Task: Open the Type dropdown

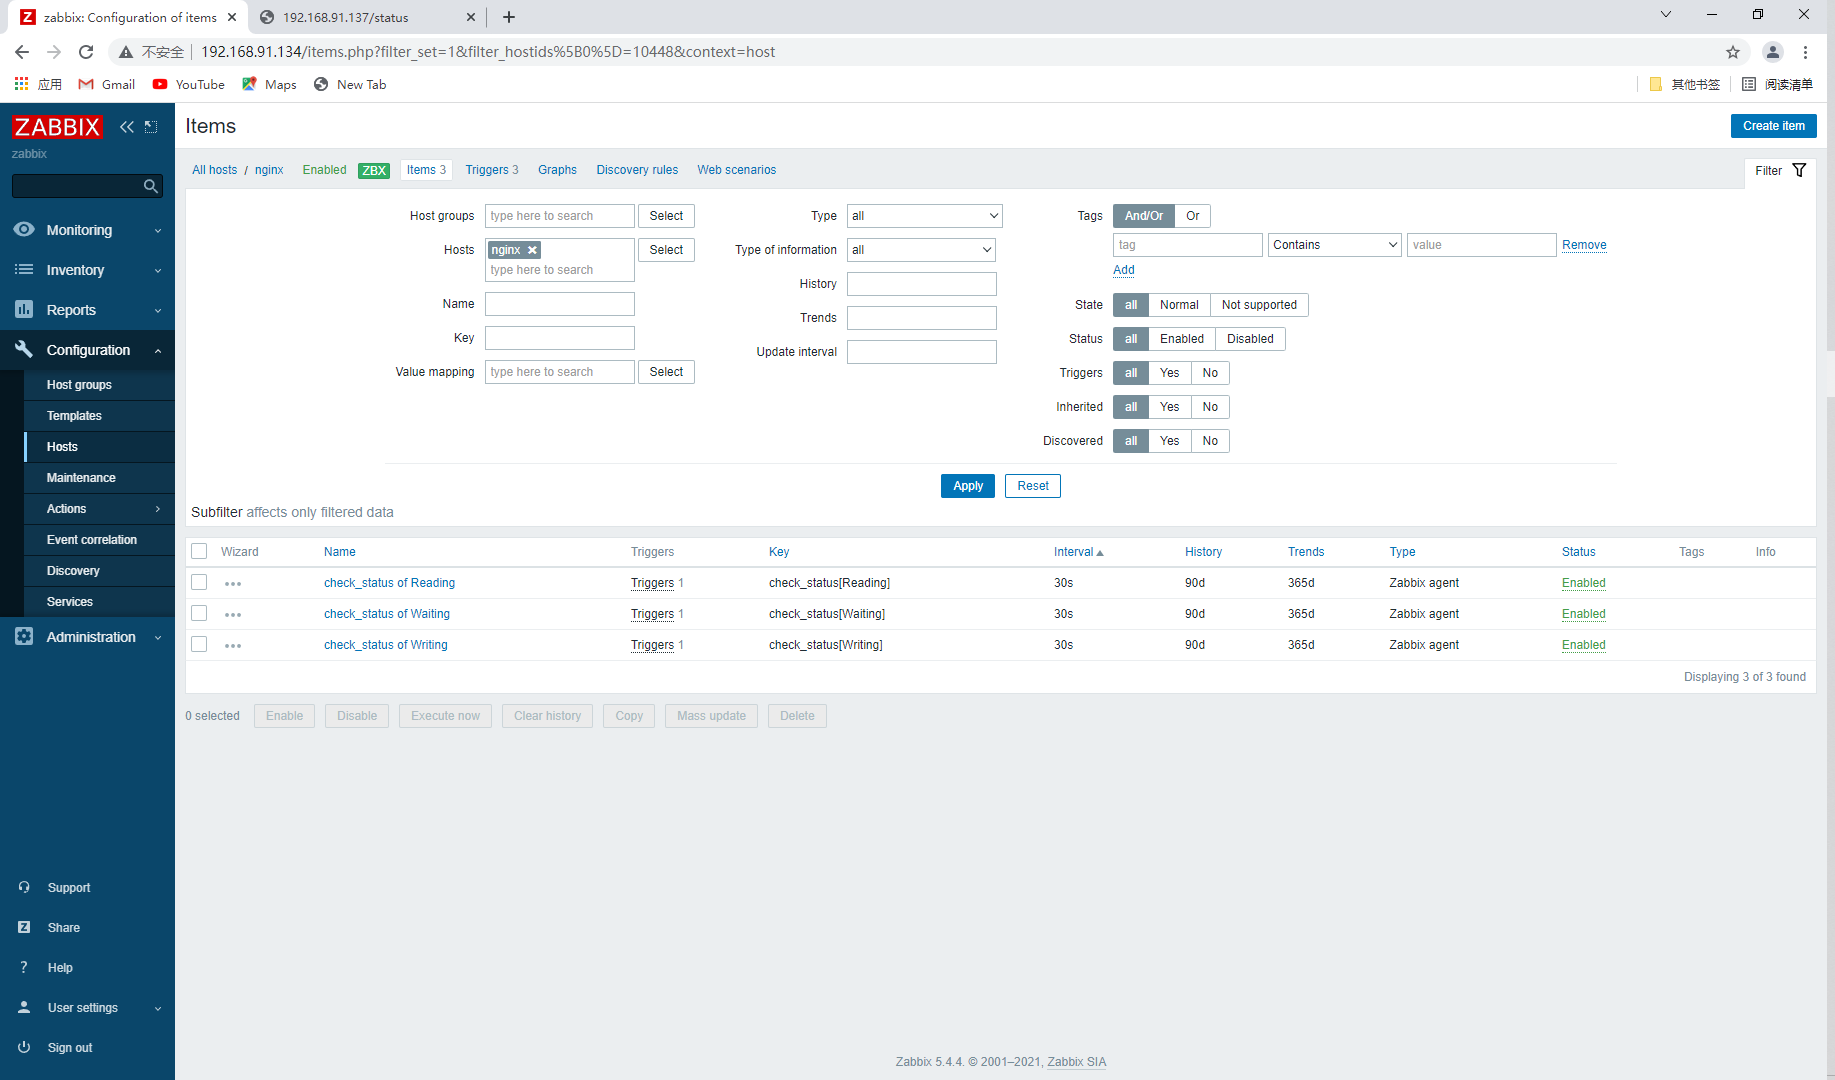Action: [x=924, y=216]
